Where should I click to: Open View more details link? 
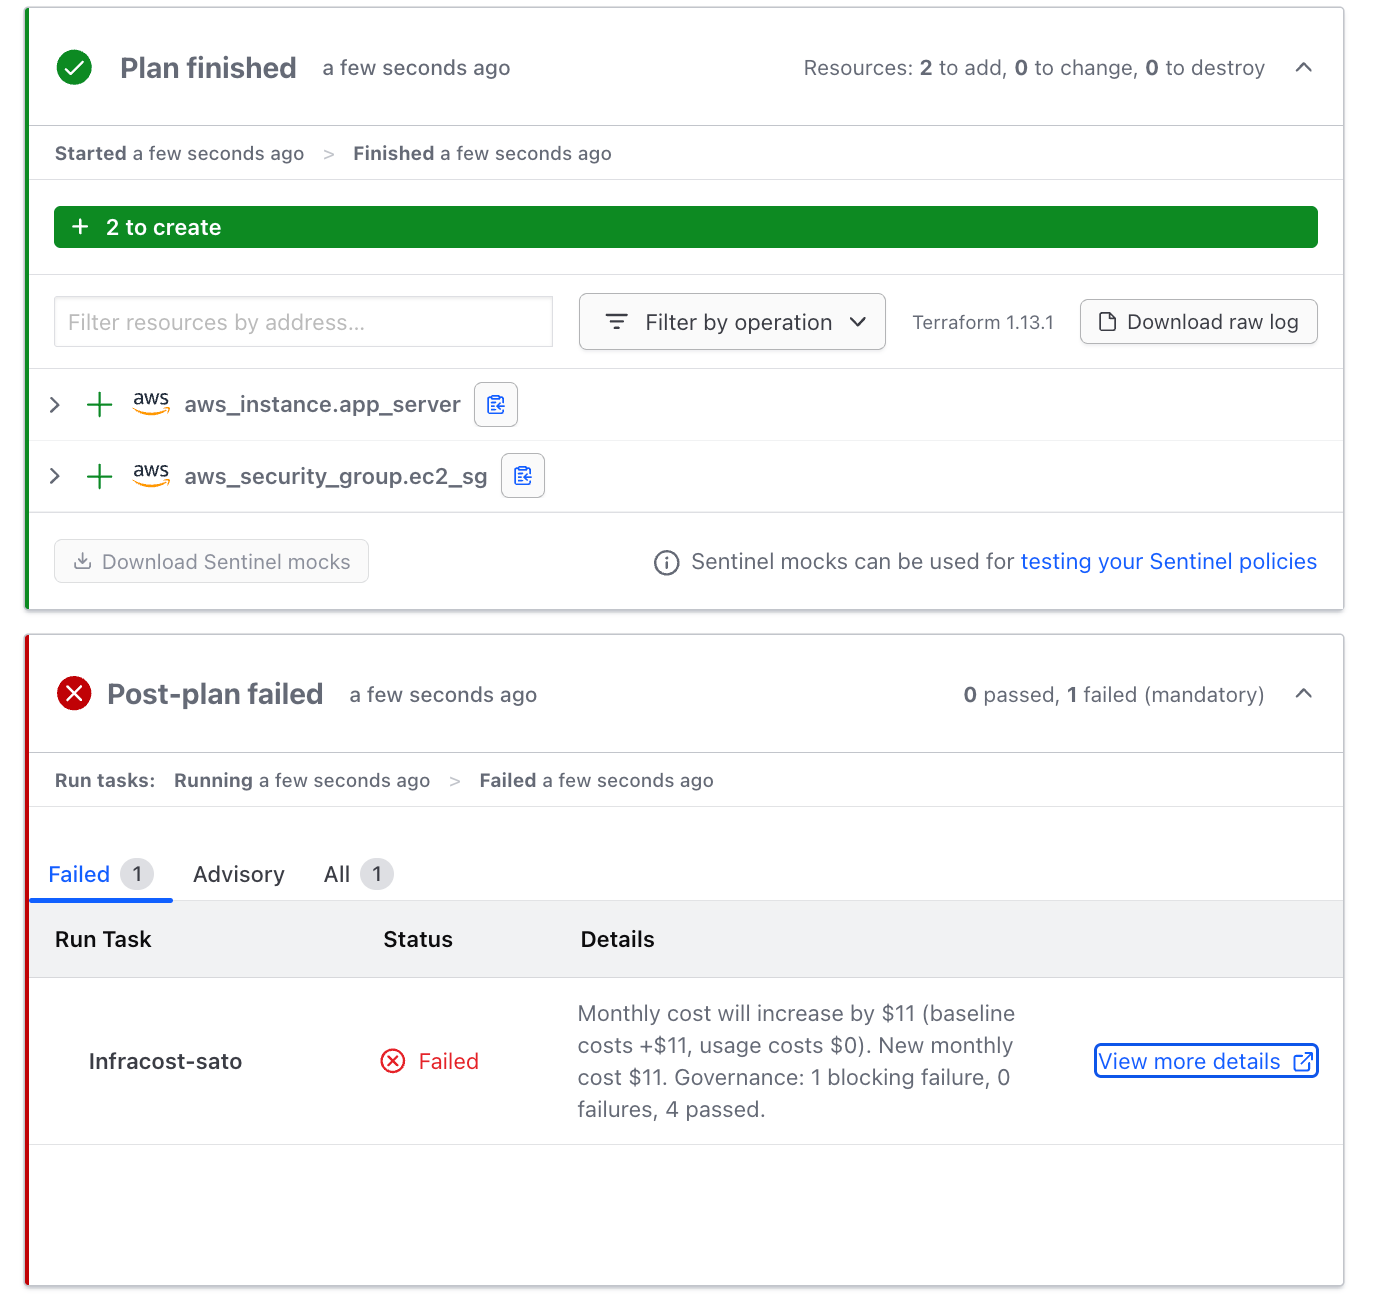(1206, 1061)
